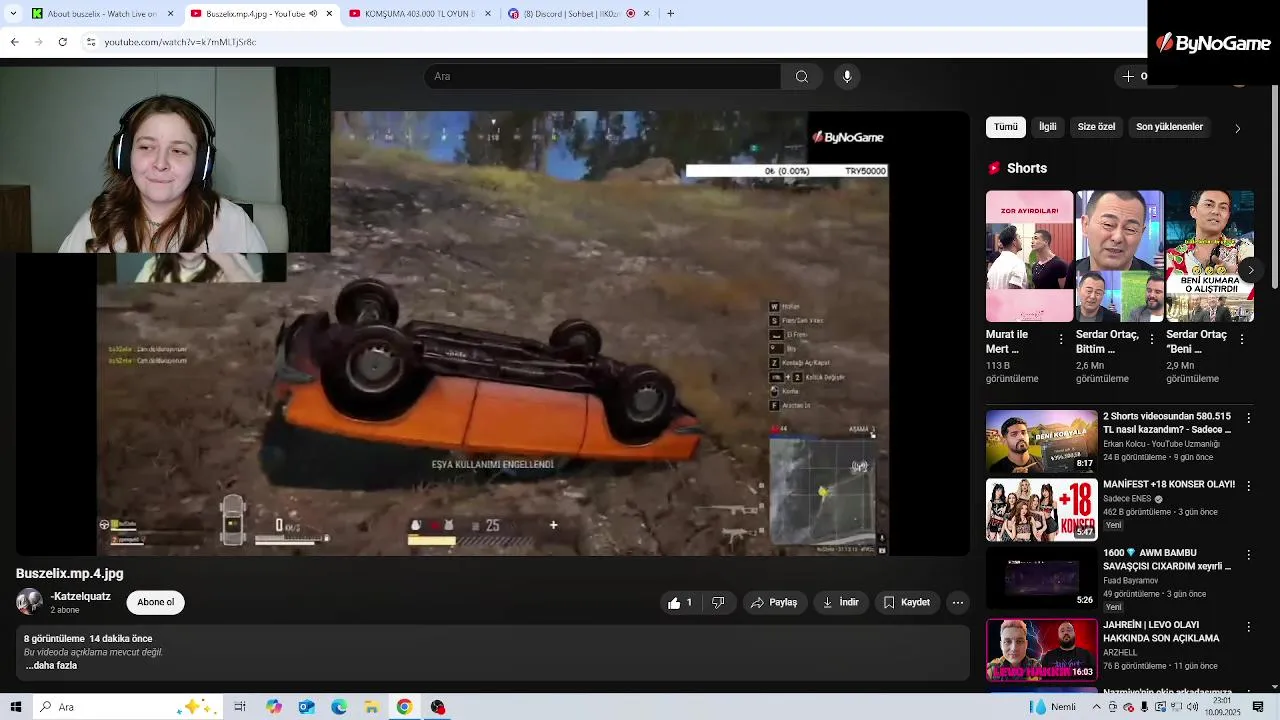Open Microsoft Edge from the taskbar
This screenshot has width=1280, height=720.
pos(339,707)
